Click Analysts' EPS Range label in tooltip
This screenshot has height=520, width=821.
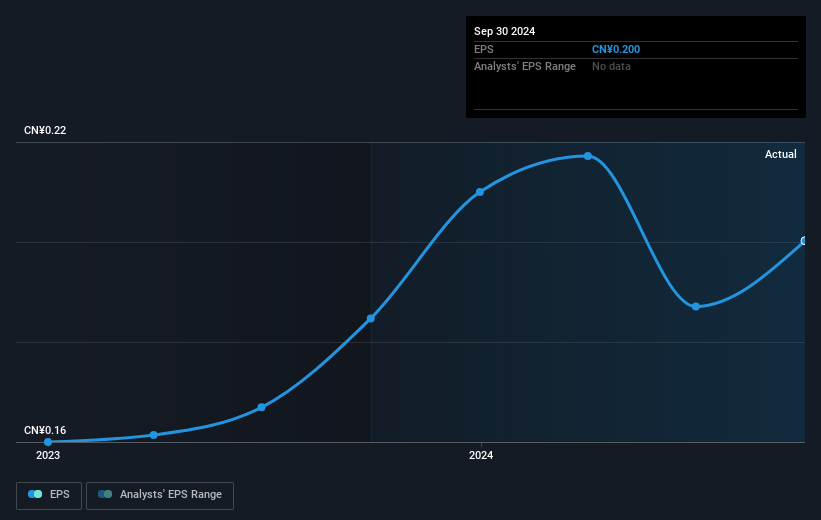tap(525, 67)
